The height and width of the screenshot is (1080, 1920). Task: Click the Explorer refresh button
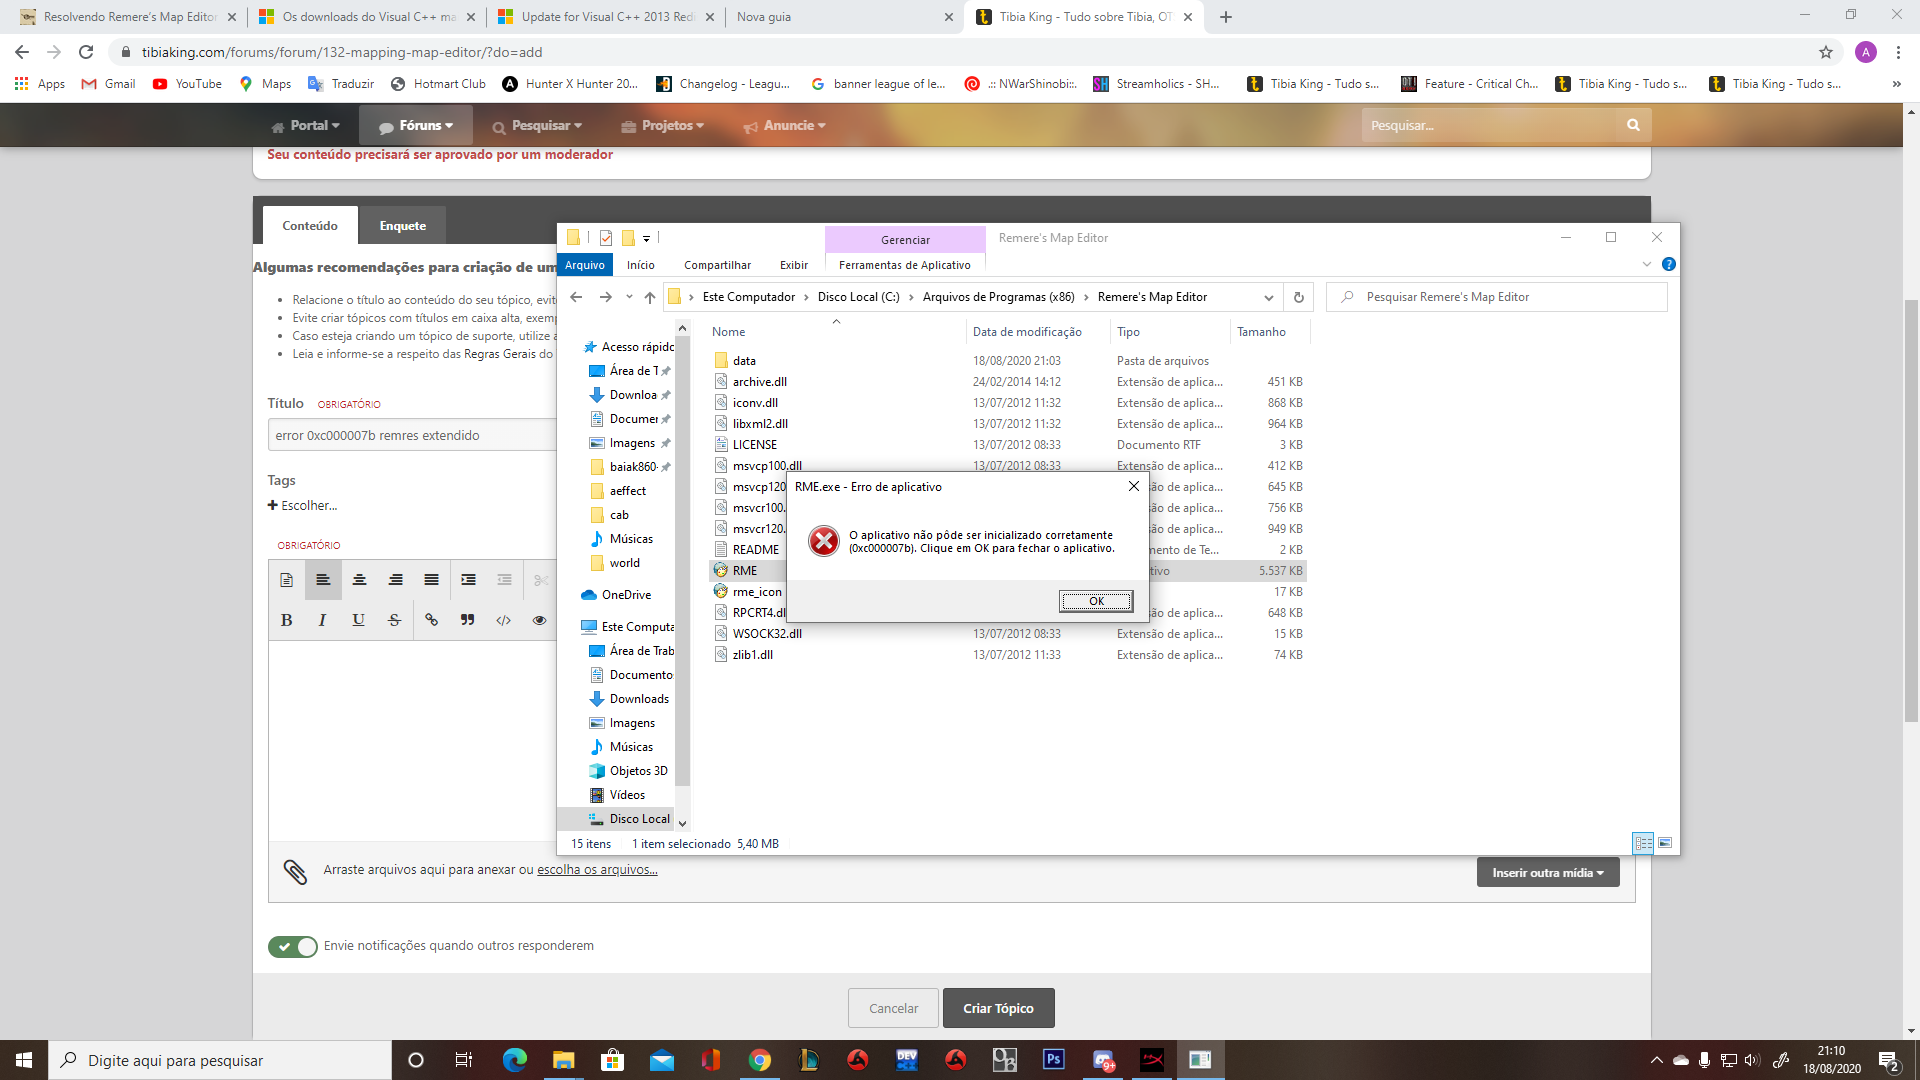pyautogui.click(x=1298, y=297)
